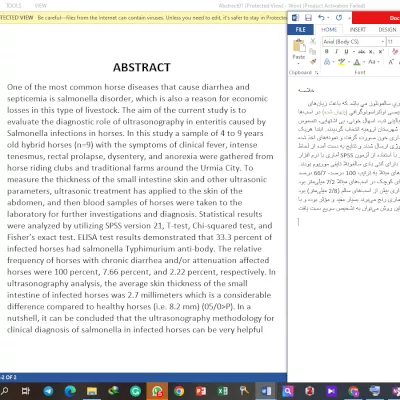This screenshot has width=400, height=400.
Task: Open Telegram from the taskbar
Action: [x=48, y=391]
